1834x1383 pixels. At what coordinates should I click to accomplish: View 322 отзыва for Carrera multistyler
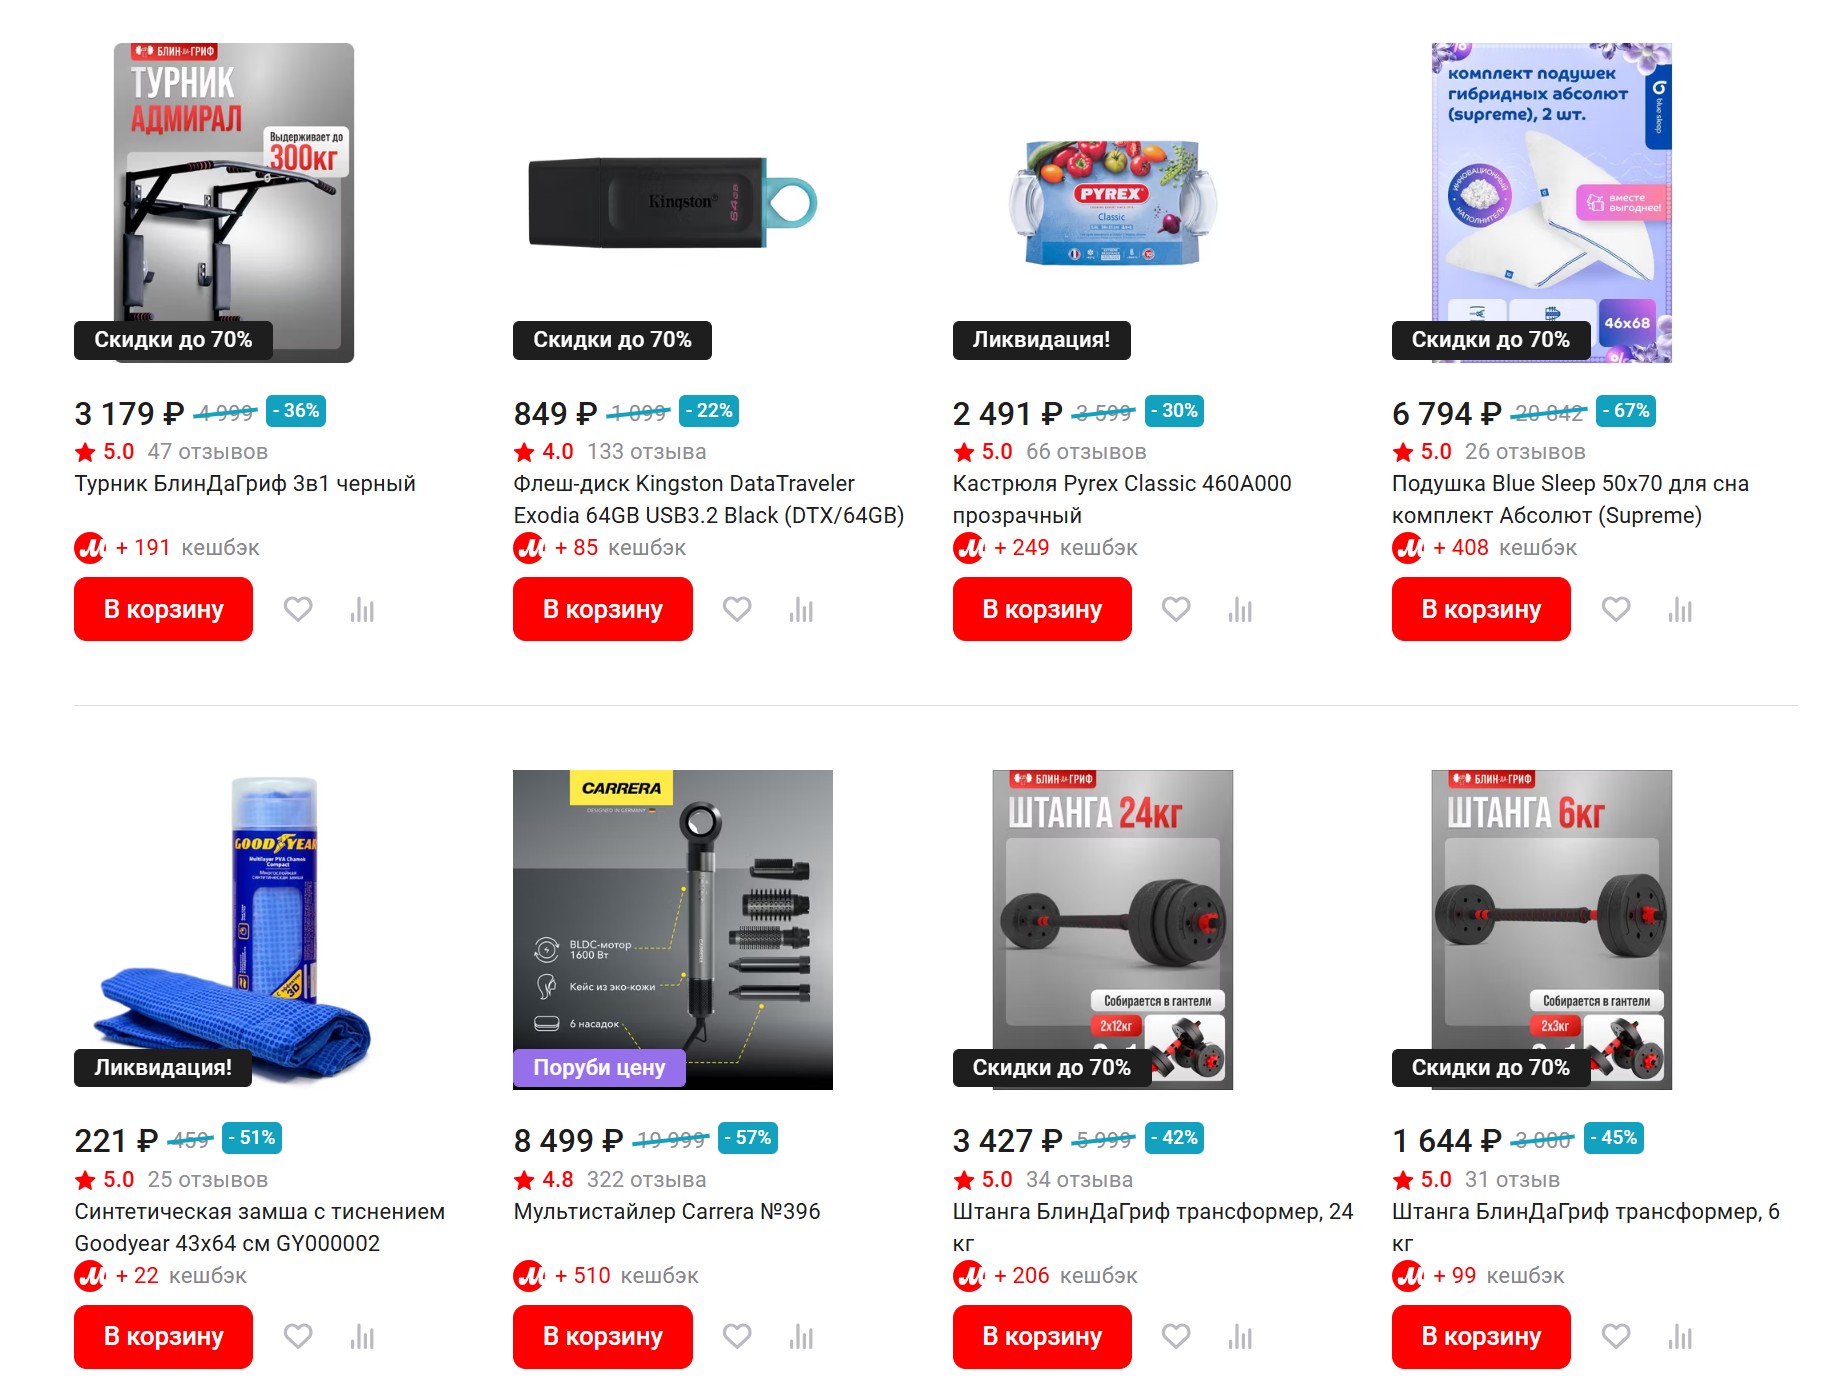[x=647, y=1180]
